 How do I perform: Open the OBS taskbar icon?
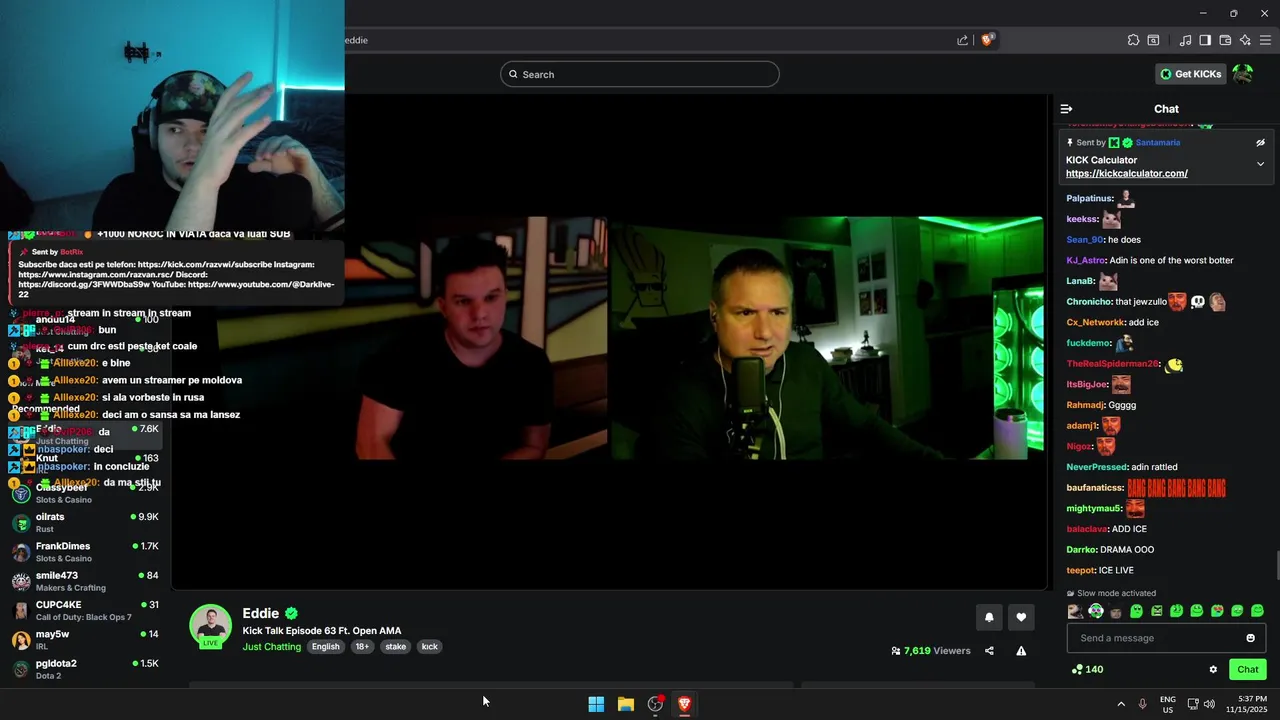coord(655,704)
